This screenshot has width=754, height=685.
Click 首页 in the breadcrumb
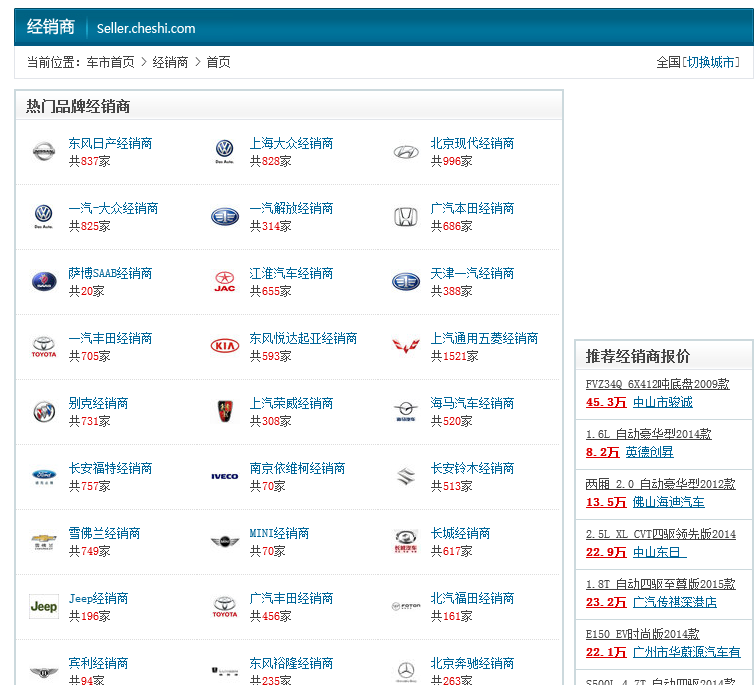(218, 62)
